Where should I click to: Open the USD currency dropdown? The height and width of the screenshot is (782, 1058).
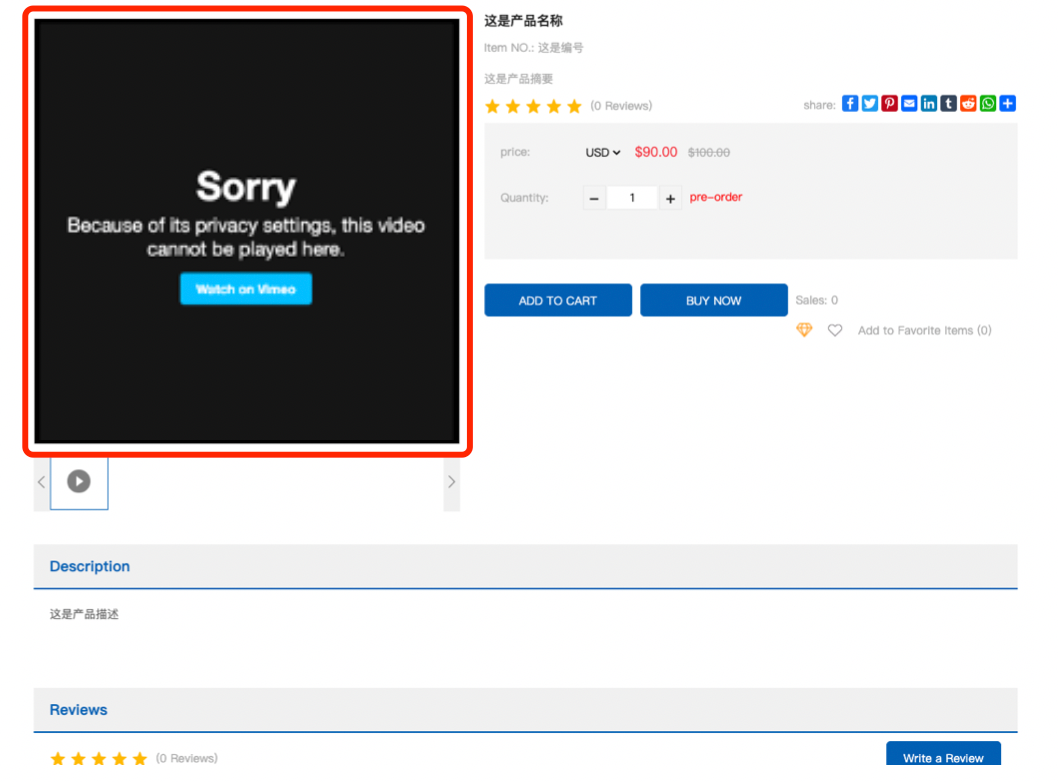[x=603, y=152]
